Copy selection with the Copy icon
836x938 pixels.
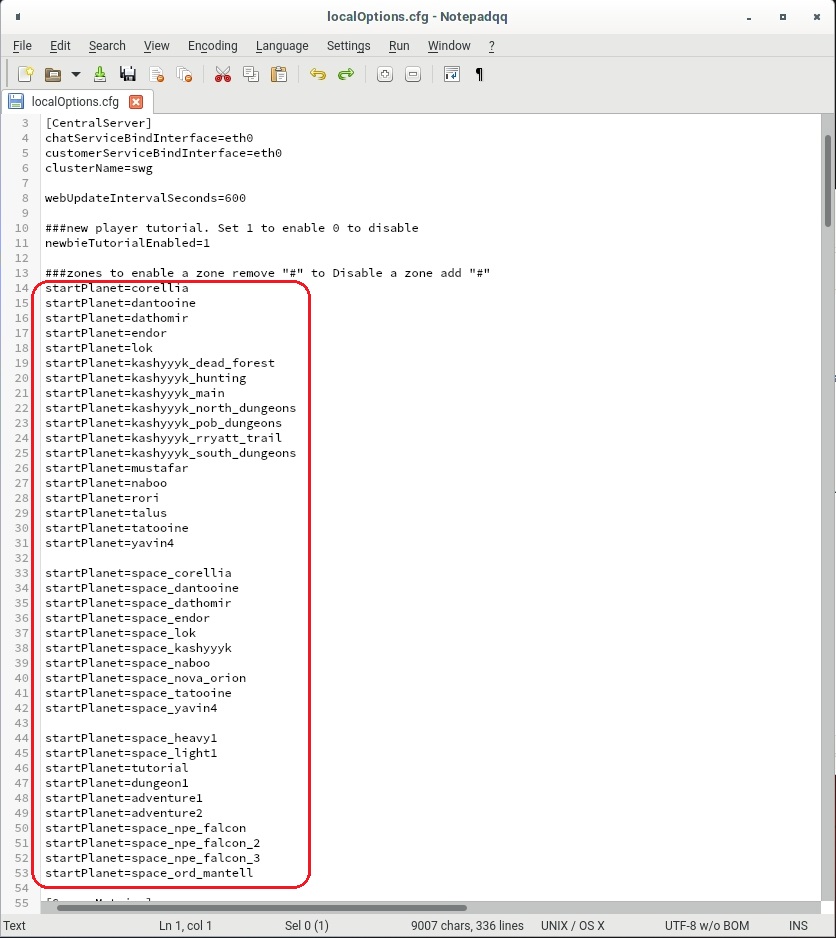251,74
